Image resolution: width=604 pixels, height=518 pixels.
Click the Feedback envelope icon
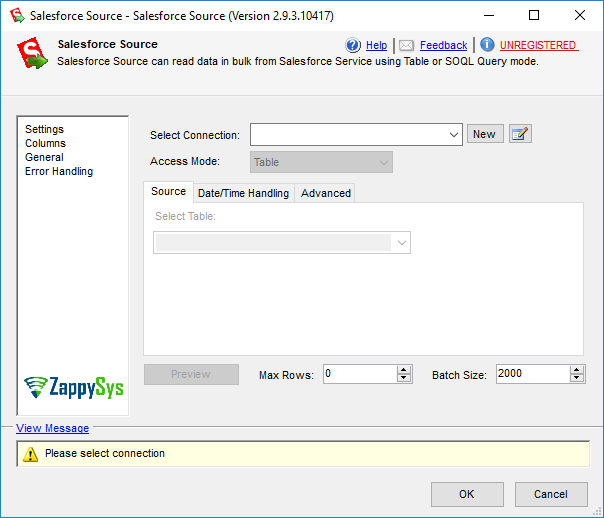click(406, 45)
